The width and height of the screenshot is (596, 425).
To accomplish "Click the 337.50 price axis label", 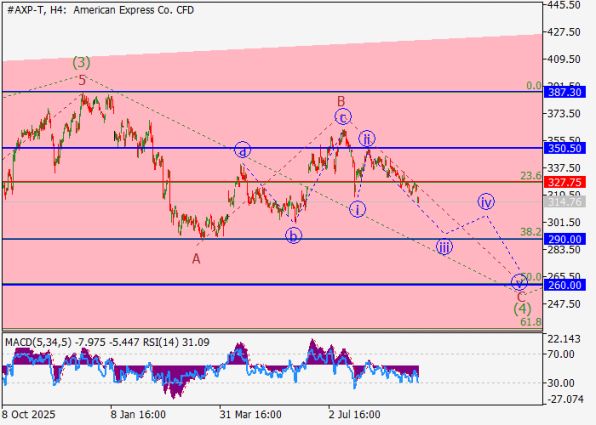I will coord(565,168).
